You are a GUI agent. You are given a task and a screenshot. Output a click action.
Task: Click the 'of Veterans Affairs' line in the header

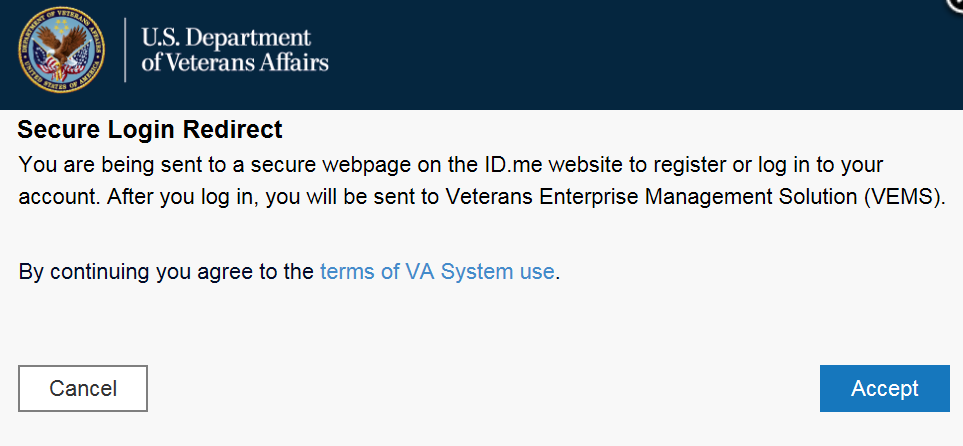[235, 63]
